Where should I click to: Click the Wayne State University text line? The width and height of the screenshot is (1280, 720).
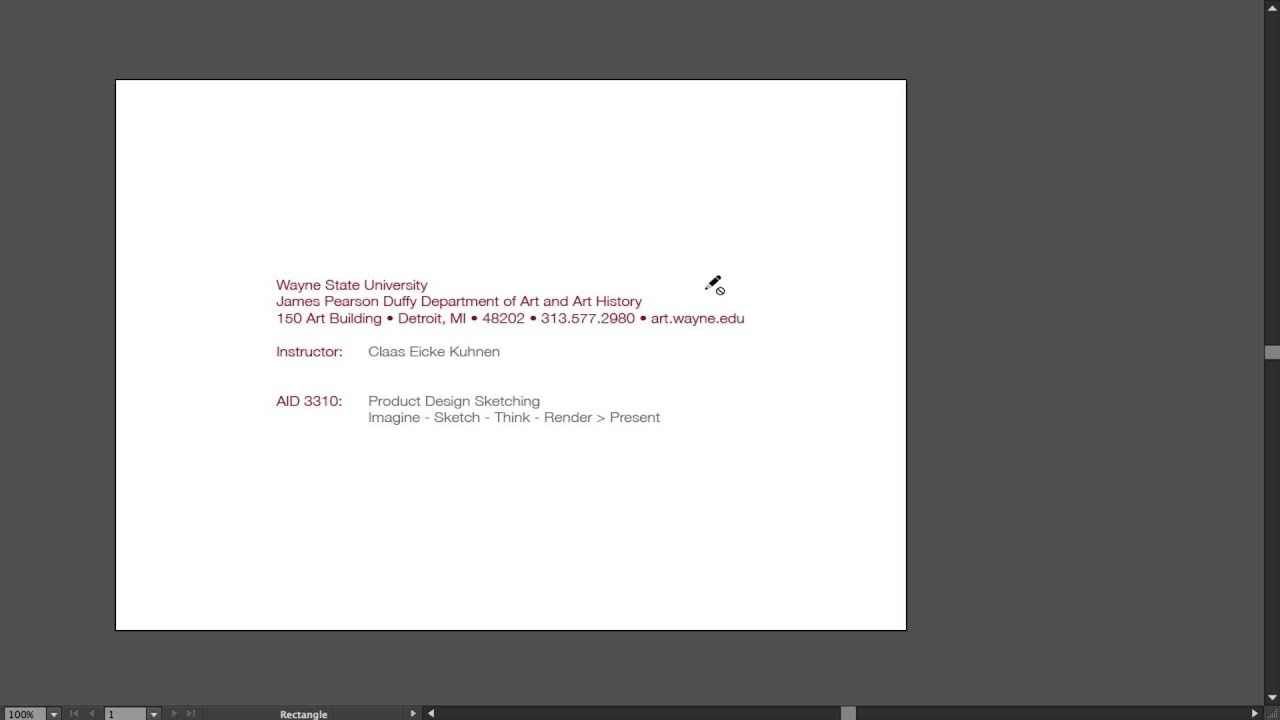[352, 285]
